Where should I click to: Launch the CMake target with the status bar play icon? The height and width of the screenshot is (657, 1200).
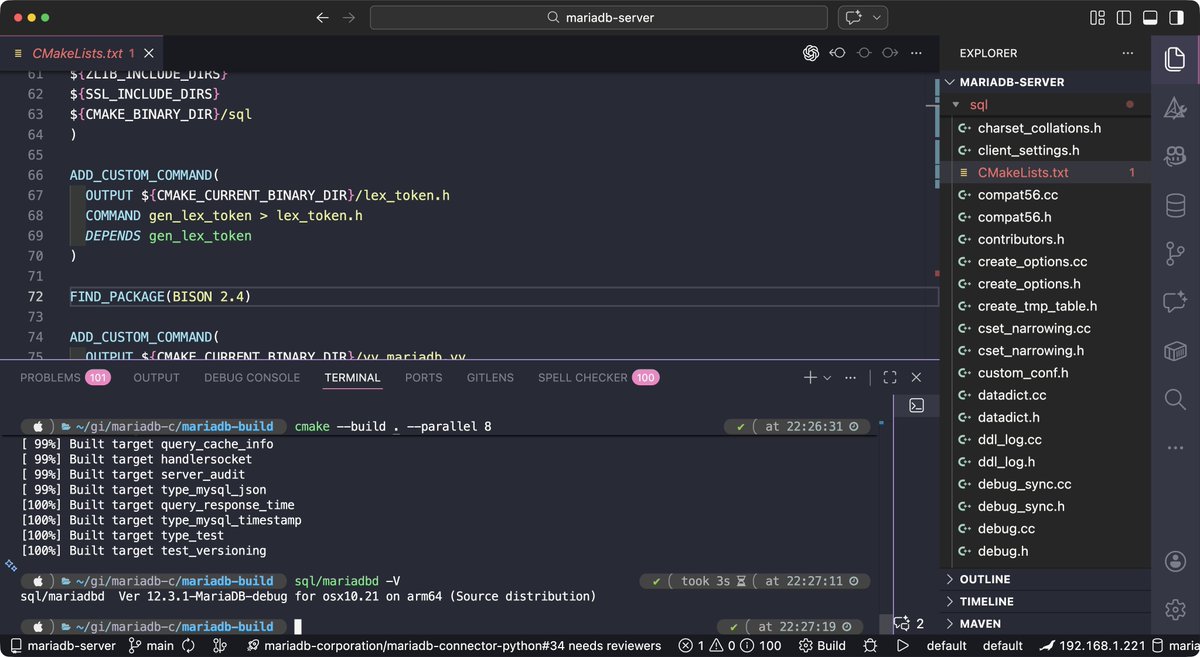(x=902, y=646)
